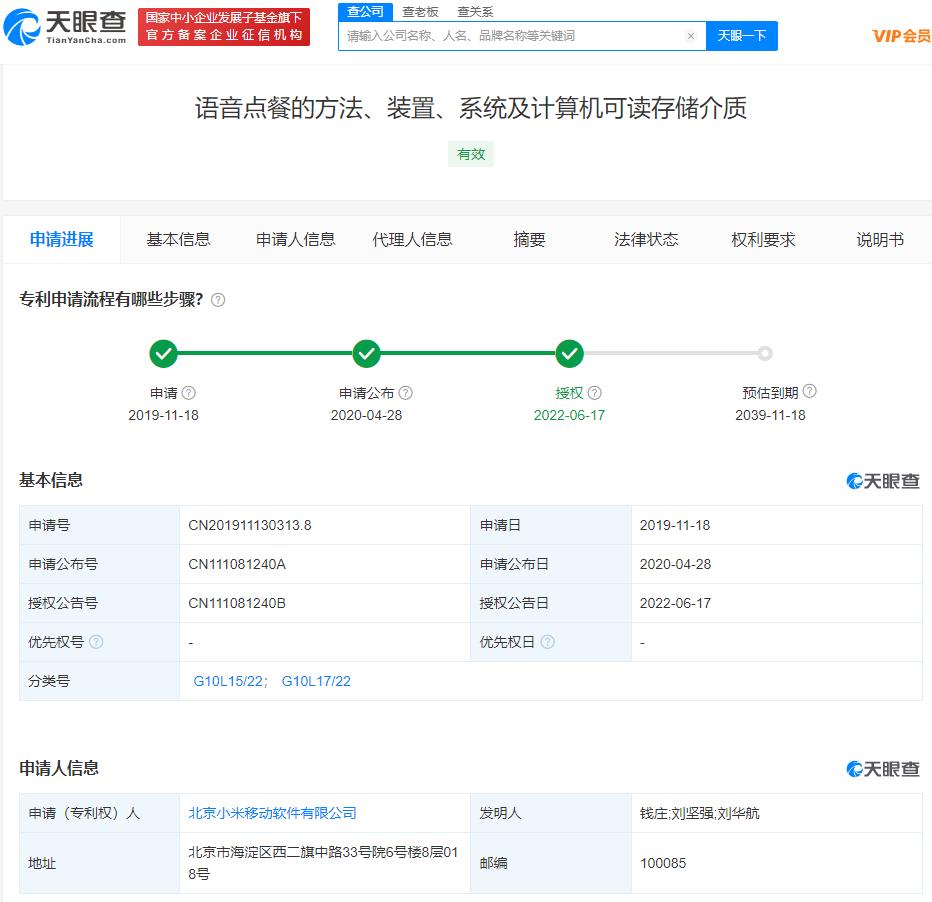Screen dimensions: 932x902
Task: Click the TianYanCha logo in header
Action: coord(64,27)
